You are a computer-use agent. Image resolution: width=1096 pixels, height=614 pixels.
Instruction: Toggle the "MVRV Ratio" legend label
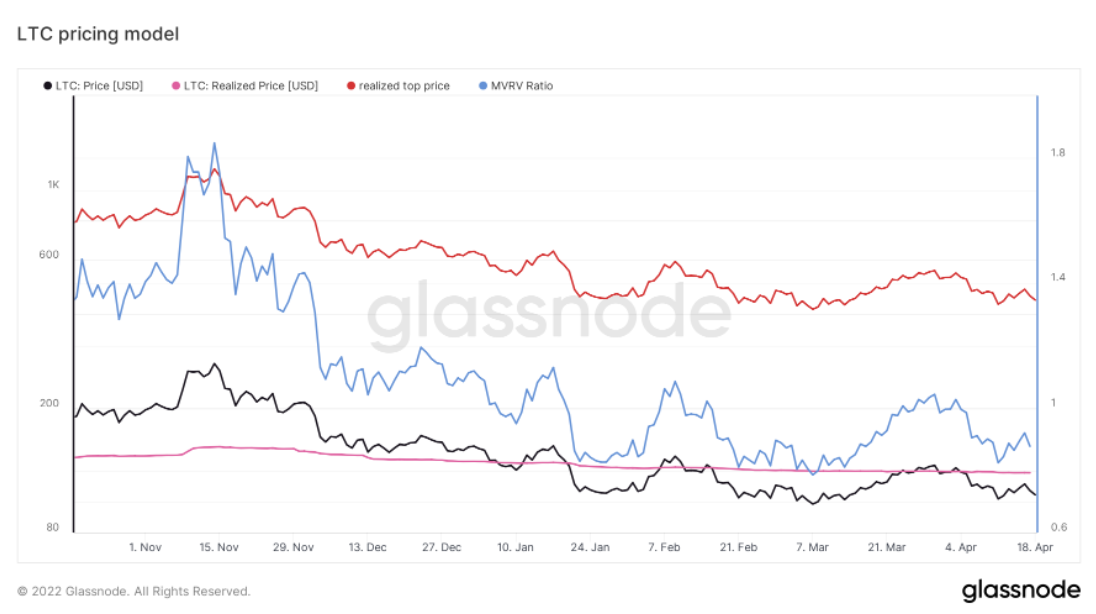[523, 86]
